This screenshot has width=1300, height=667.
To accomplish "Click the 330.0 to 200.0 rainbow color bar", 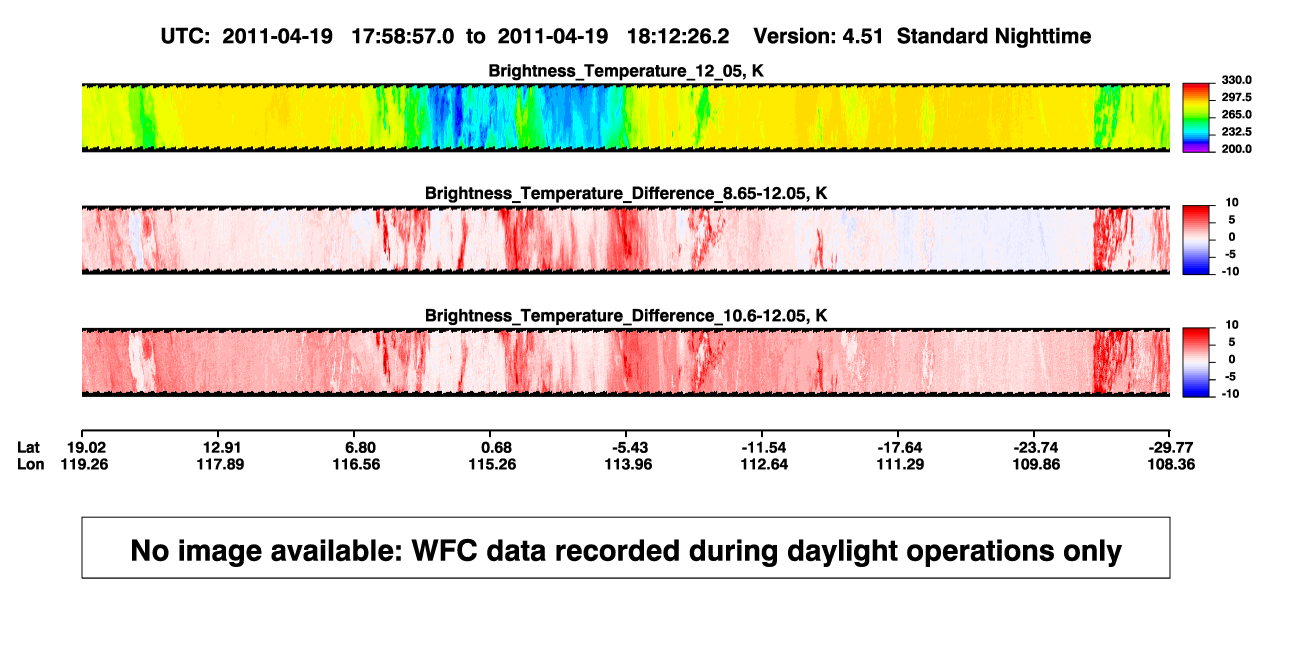I will click(1197, 117).
